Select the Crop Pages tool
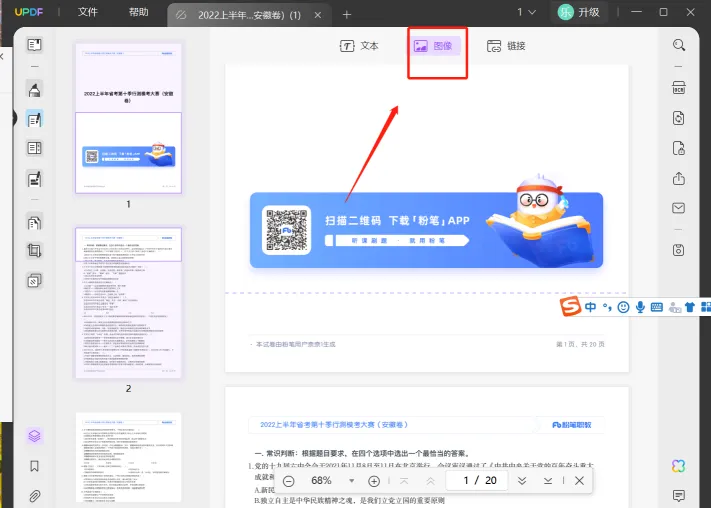711x508 pixels. pyautogui.click(x=35, y=251)
